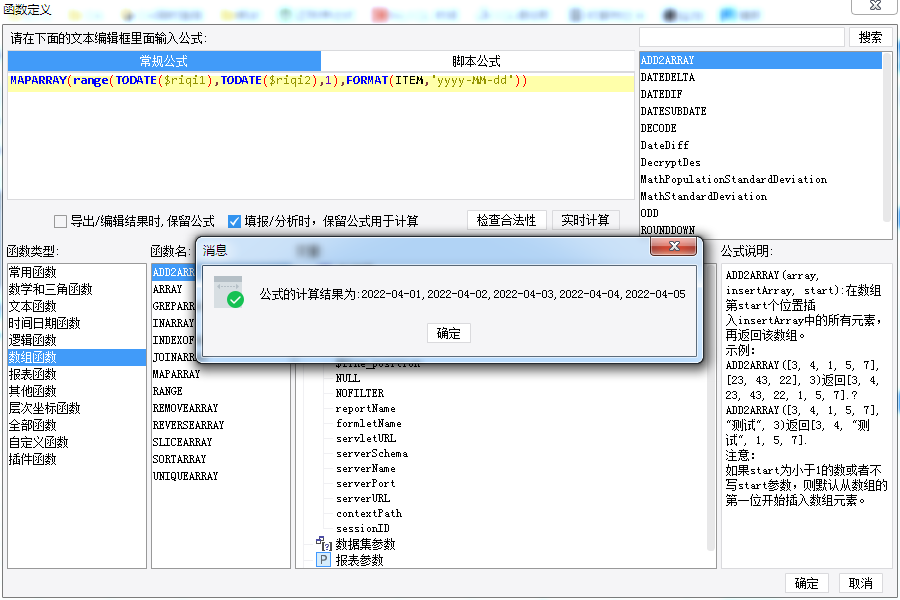
Task: Select DECODE in search results list
Action: pyautogui.click(x=761, y=128)
